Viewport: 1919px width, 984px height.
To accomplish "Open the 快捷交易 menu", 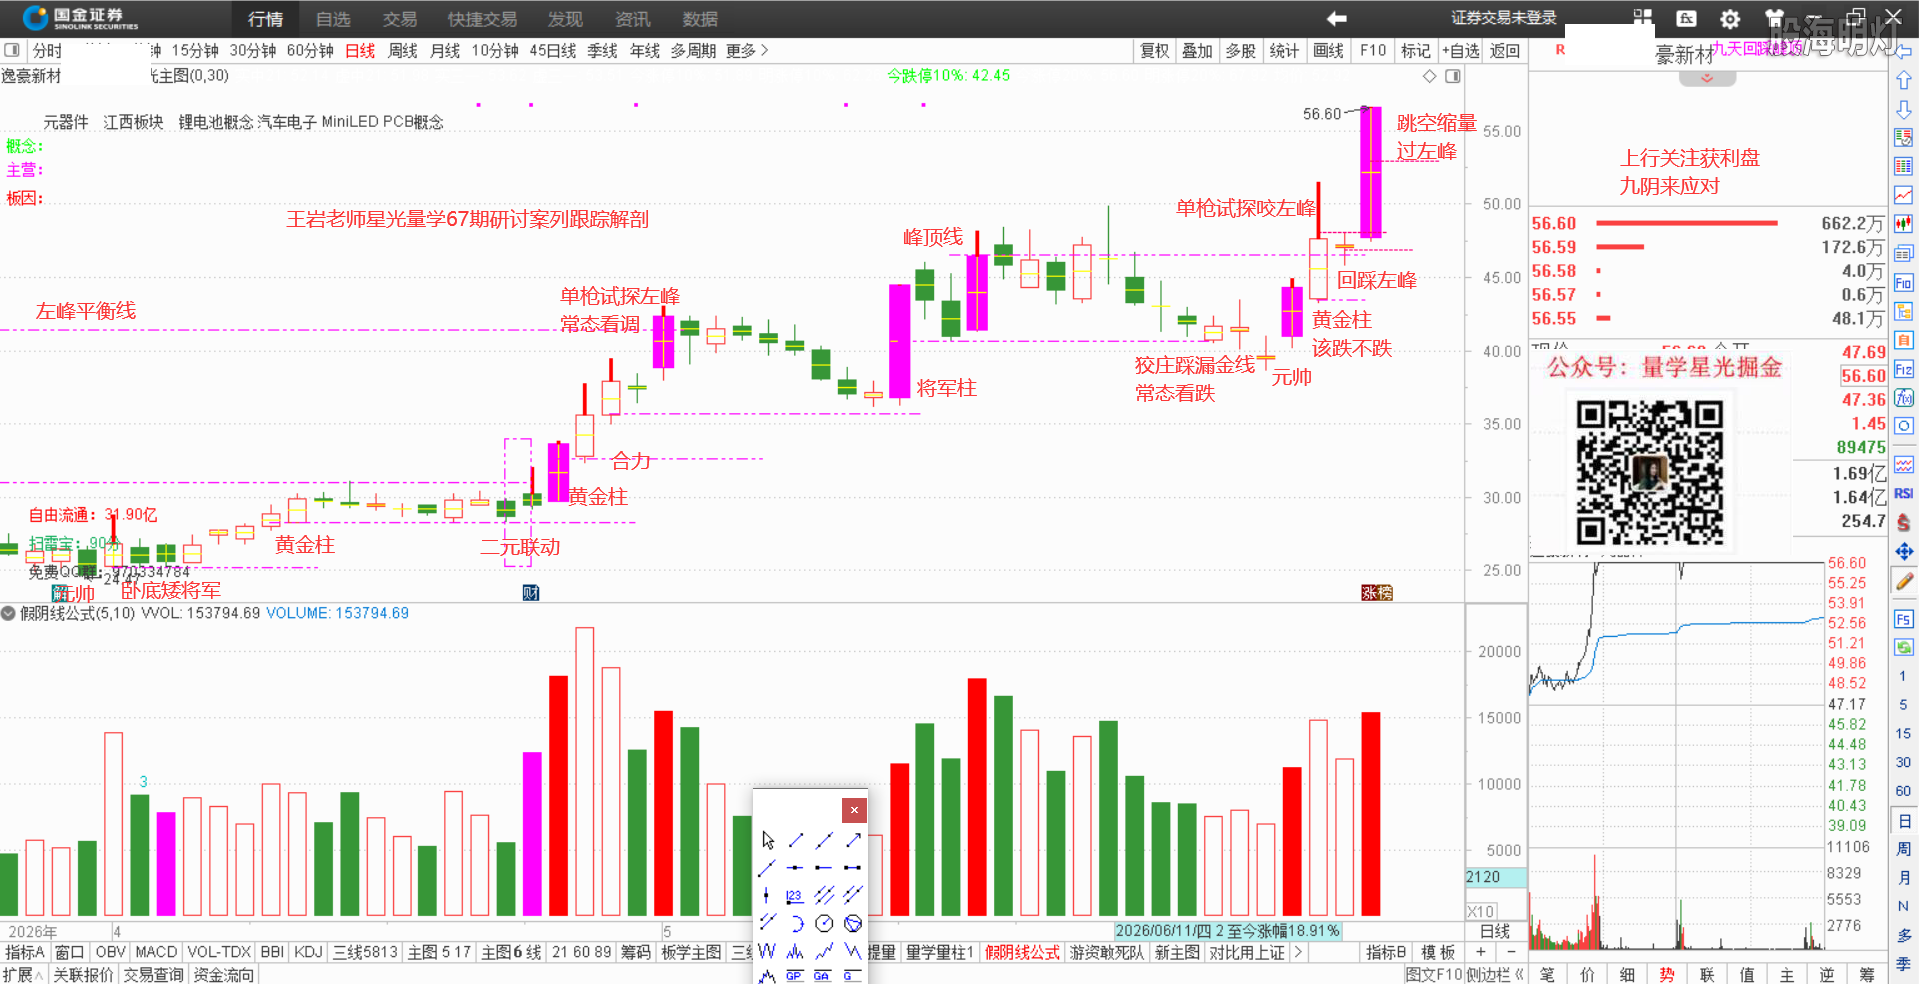I will [482, 19].
